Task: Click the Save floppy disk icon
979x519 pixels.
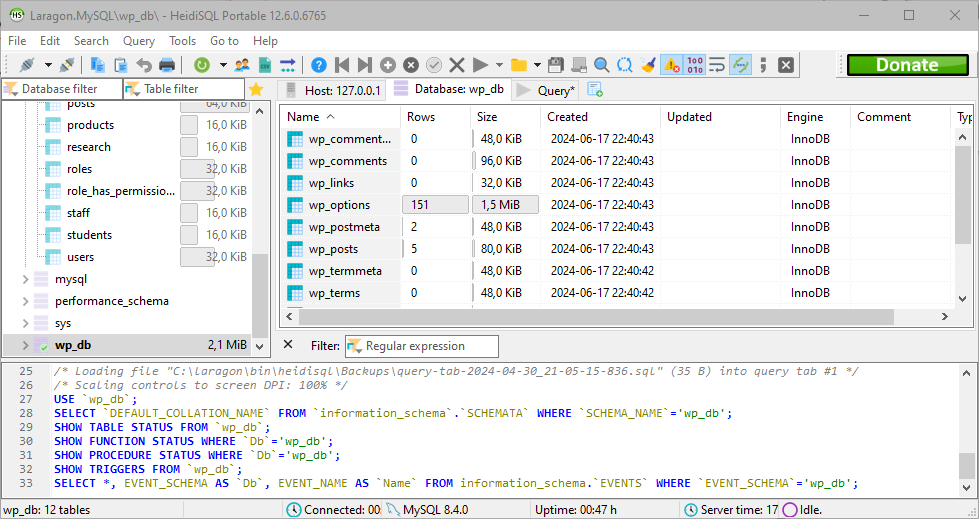Action: point(556,65)
